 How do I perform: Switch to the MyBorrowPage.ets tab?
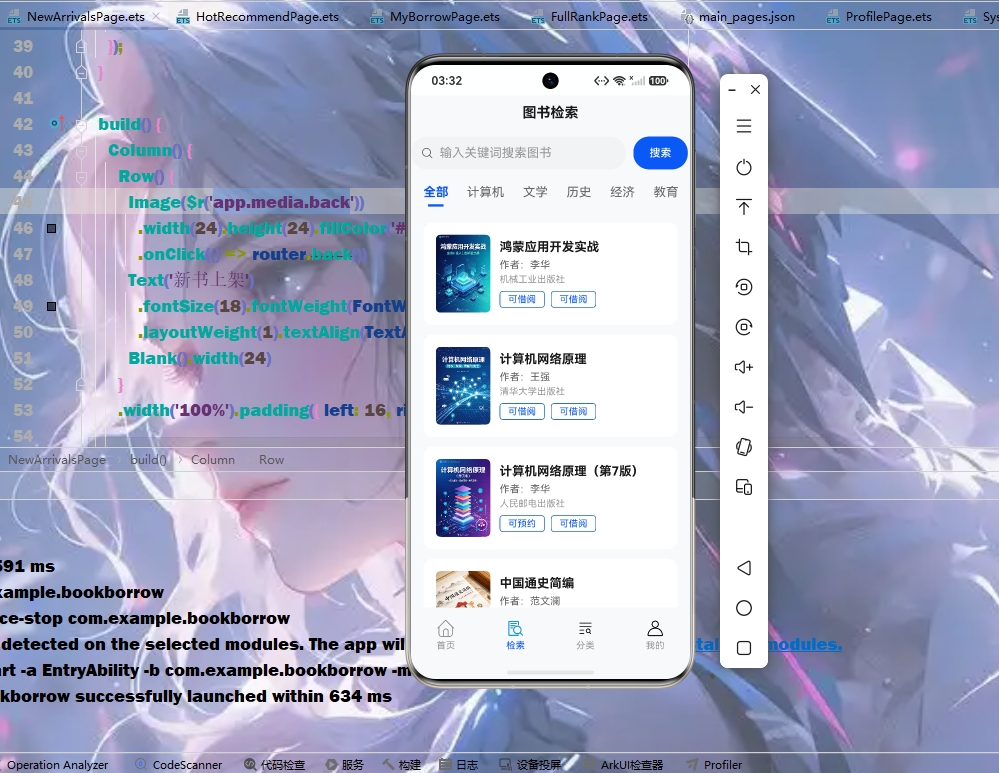click(x=436, y=17)
